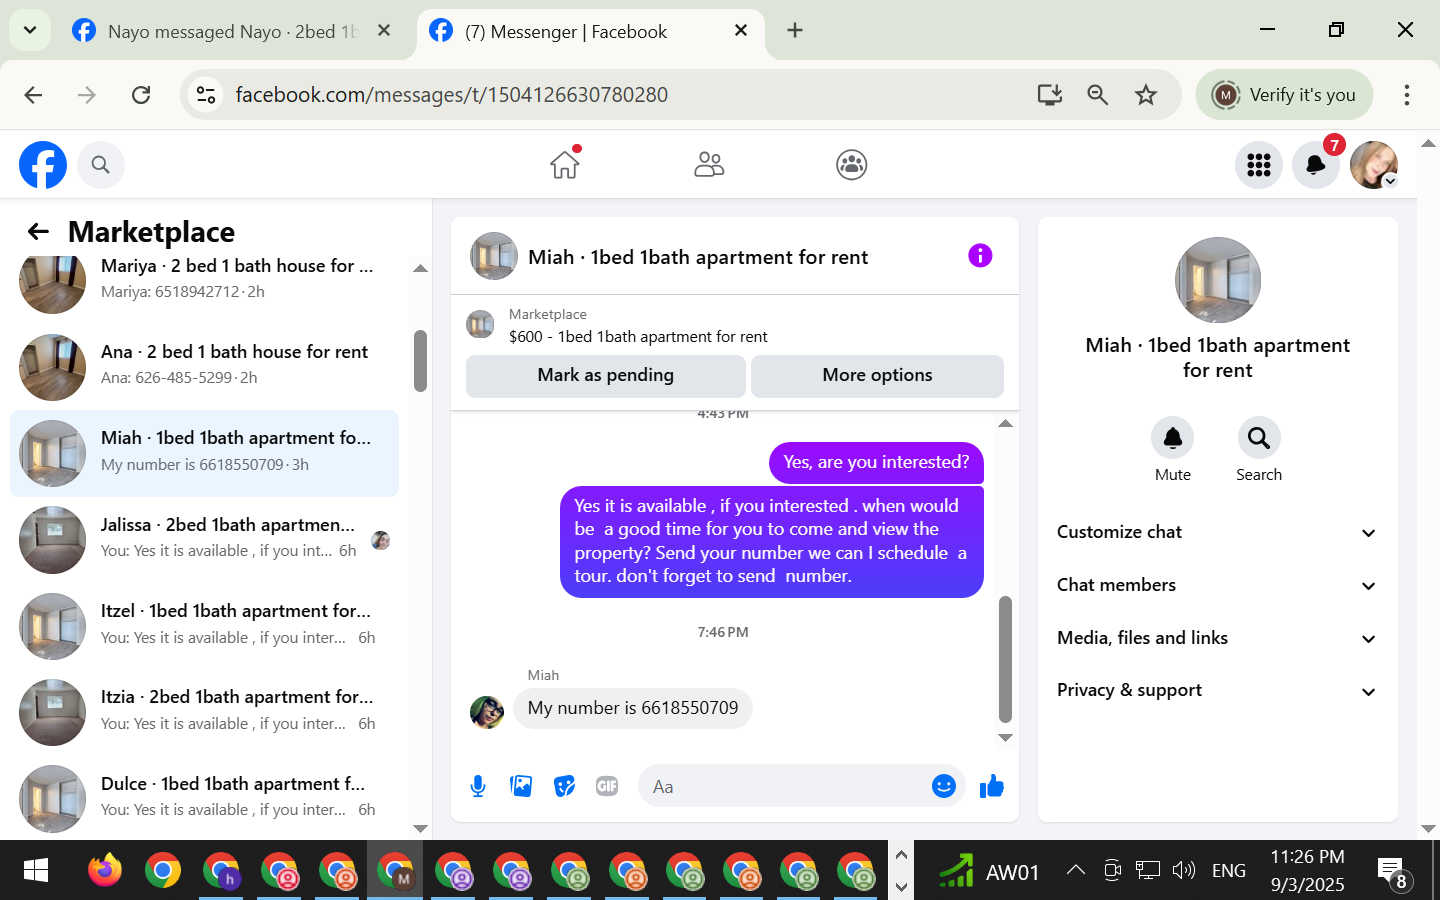Attach a photo with the image icon

pos(521,787)
